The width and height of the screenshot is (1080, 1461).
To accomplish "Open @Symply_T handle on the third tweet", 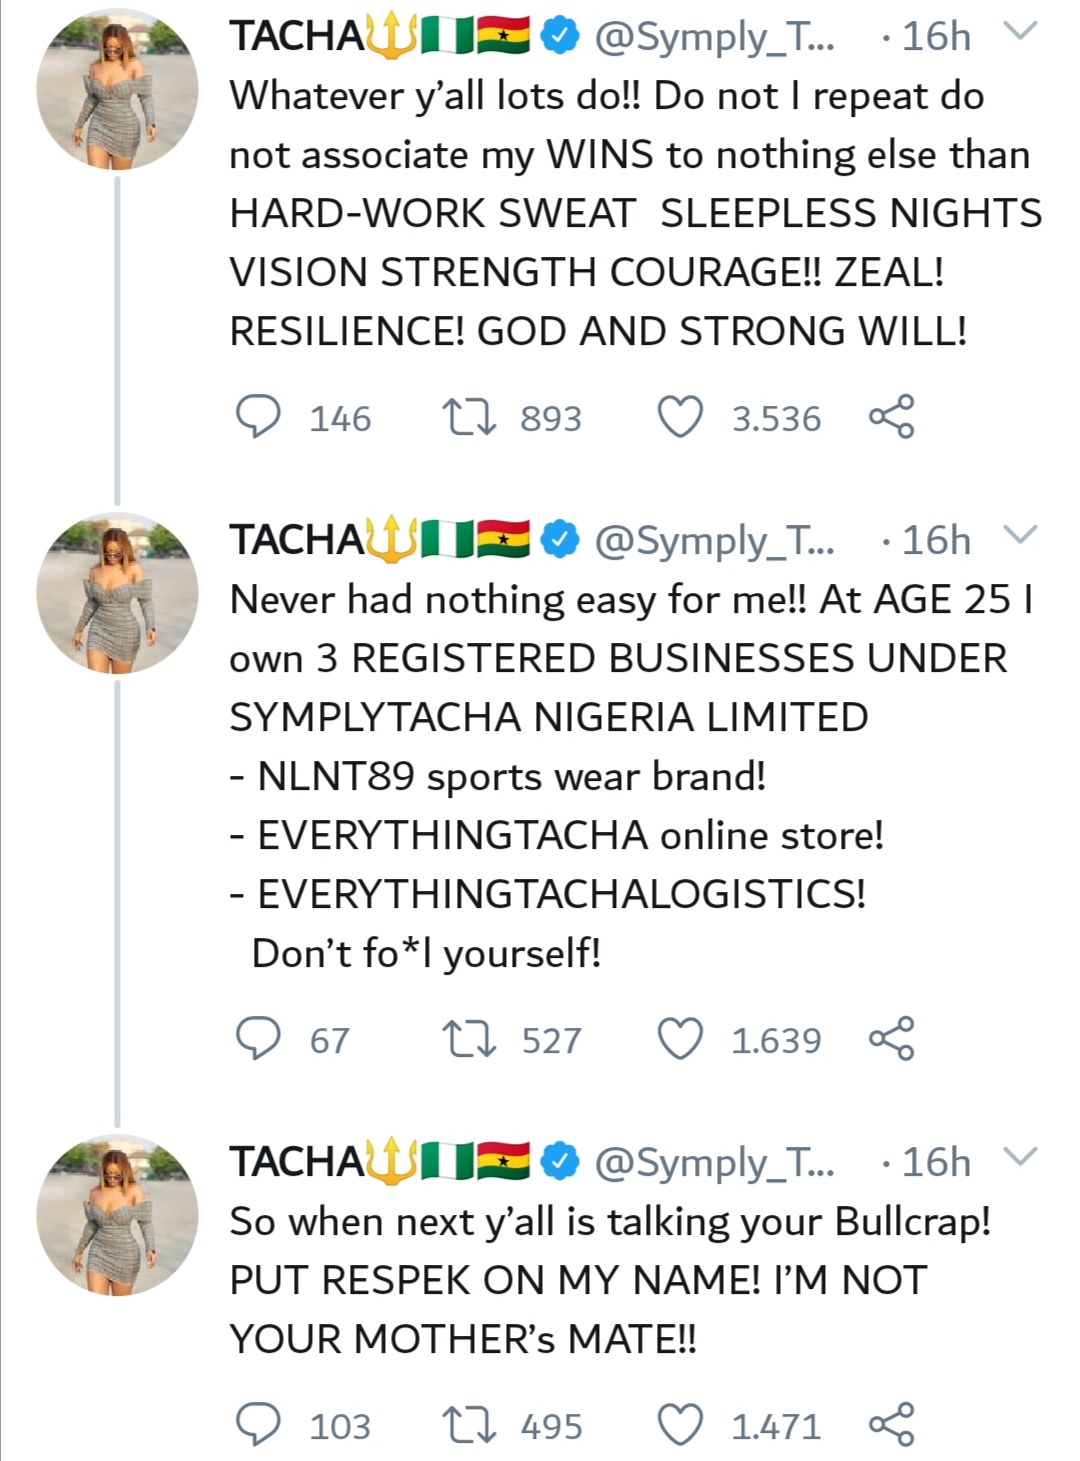I will click(x=714, y=1163).
